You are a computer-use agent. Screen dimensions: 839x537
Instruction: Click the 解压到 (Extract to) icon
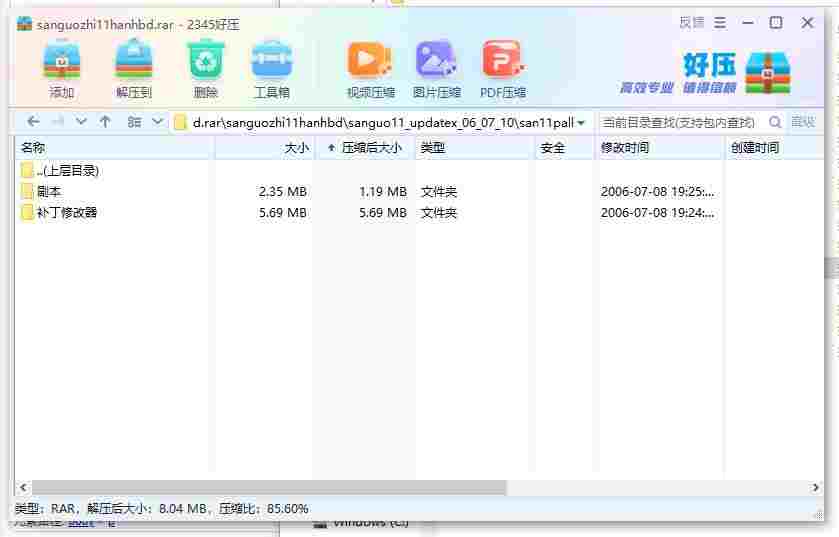[x=134, y=70]
